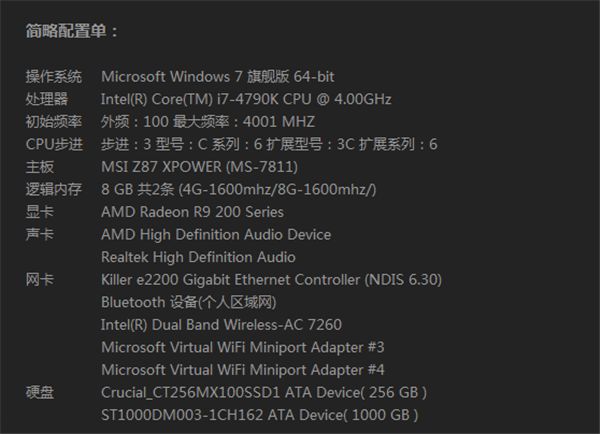Image resolution: width=600 pixels, height=434 pixels.
Task: Click the 主板 label
Action: click(40, 166)
